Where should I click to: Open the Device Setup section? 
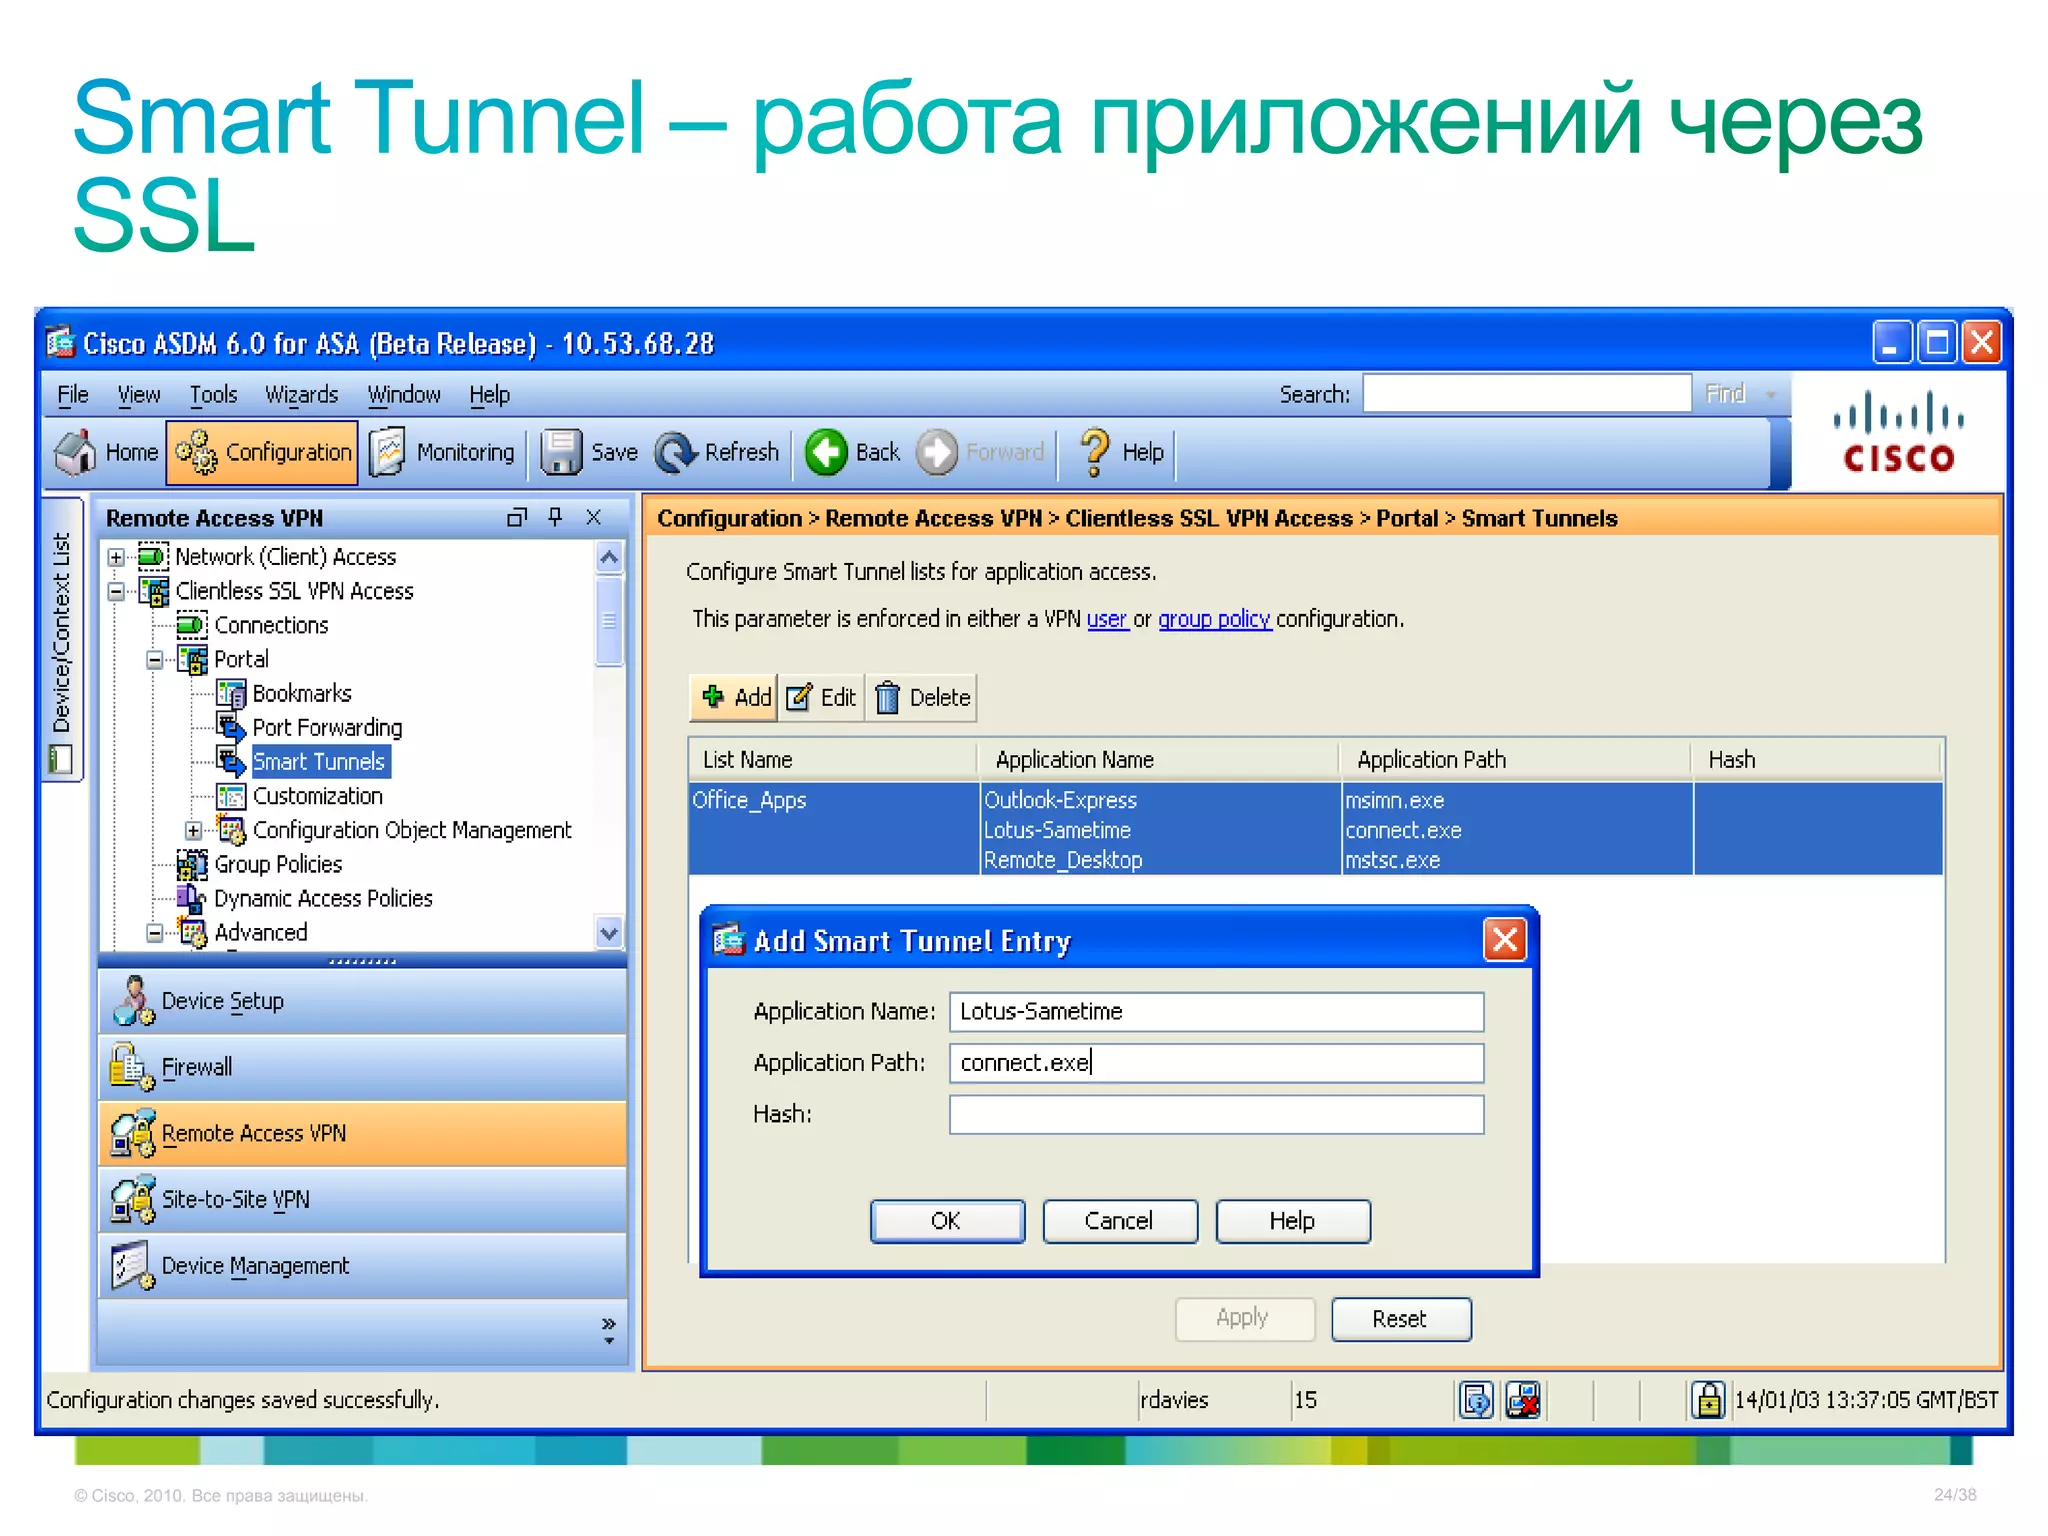(363, 1002)
